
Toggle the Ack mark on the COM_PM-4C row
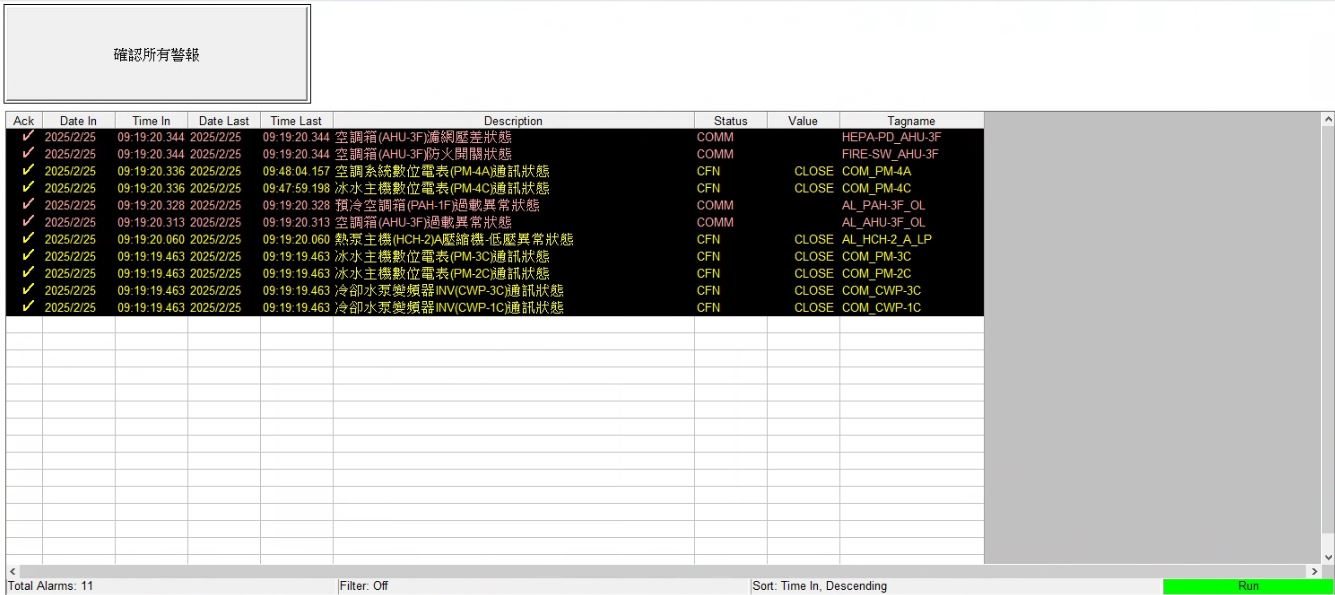coord(27,188)
